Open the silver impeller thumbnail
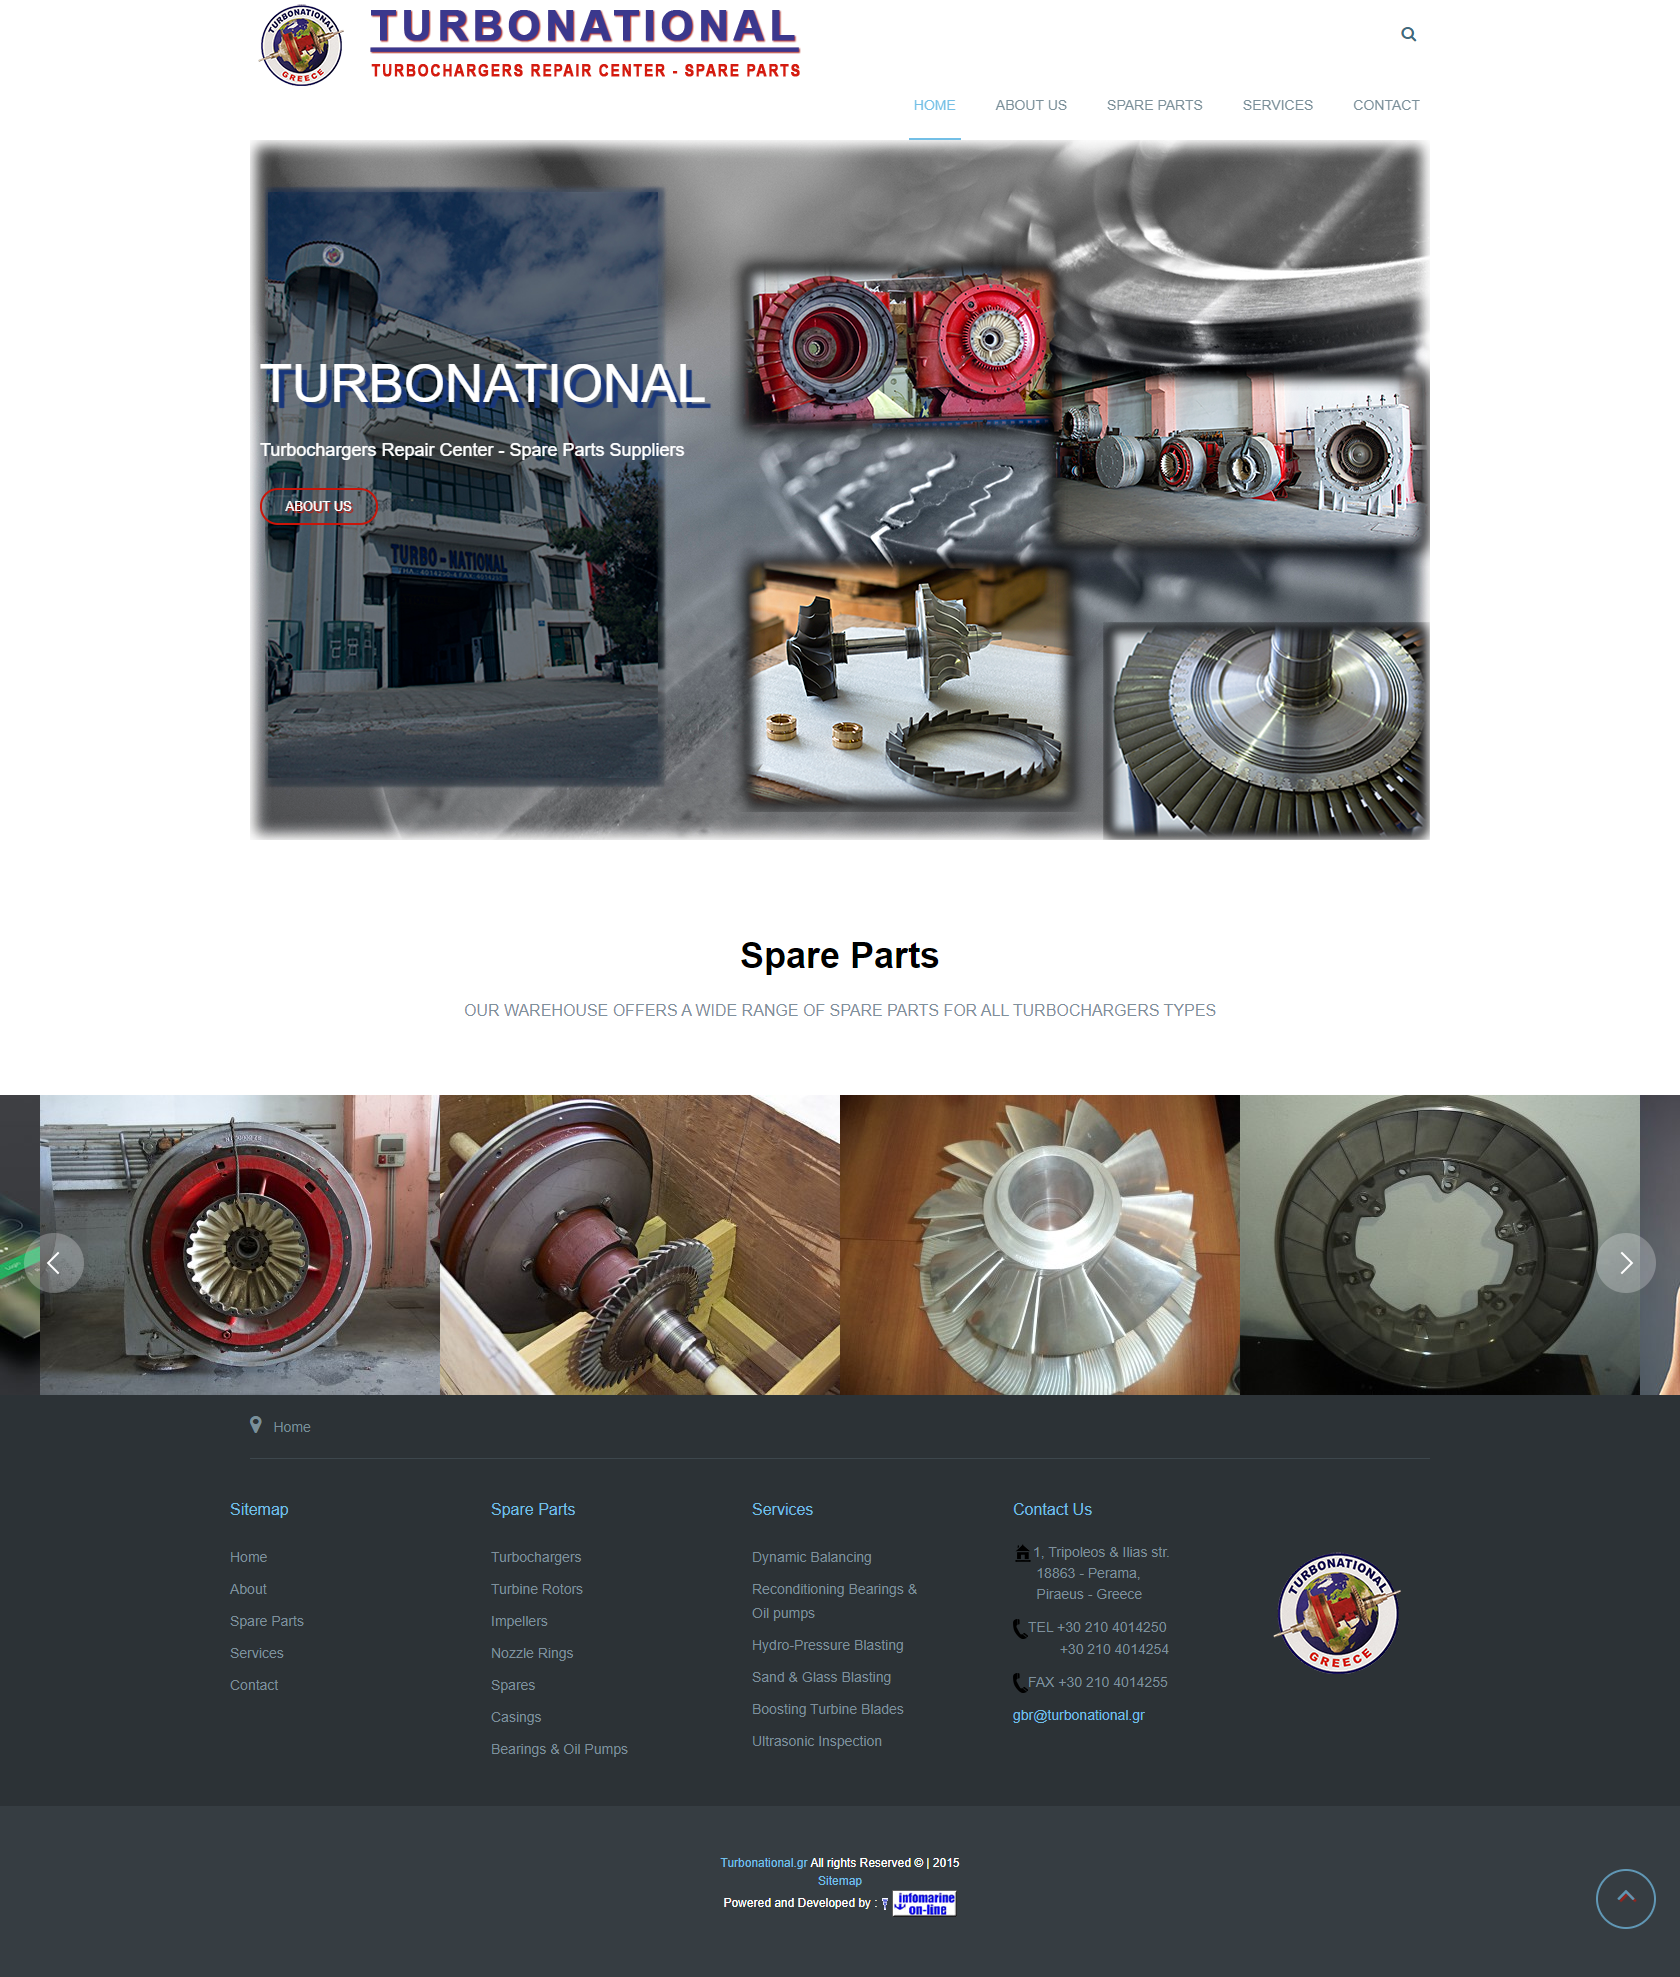Image resolution: width=1680 pixels, height=1977 pixels. pyautogui.click(x=1039, y=1245)
